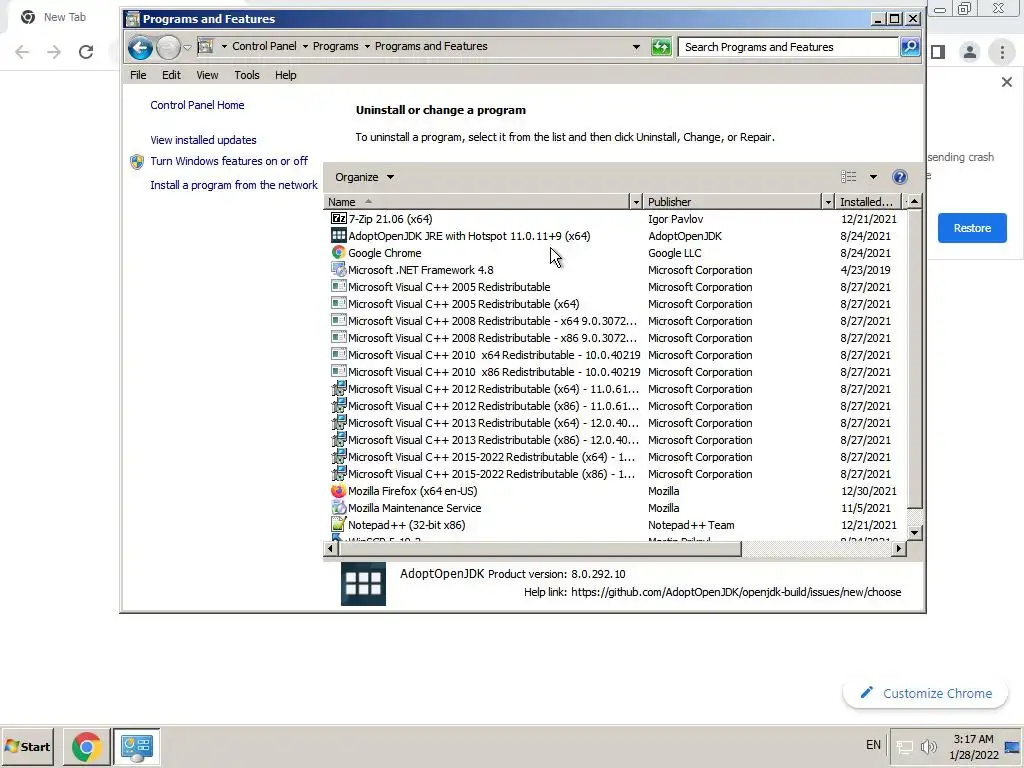Screen dimensions: 1024x768
Task: Sort by the Installed On column header
Action: pos(867,202)
